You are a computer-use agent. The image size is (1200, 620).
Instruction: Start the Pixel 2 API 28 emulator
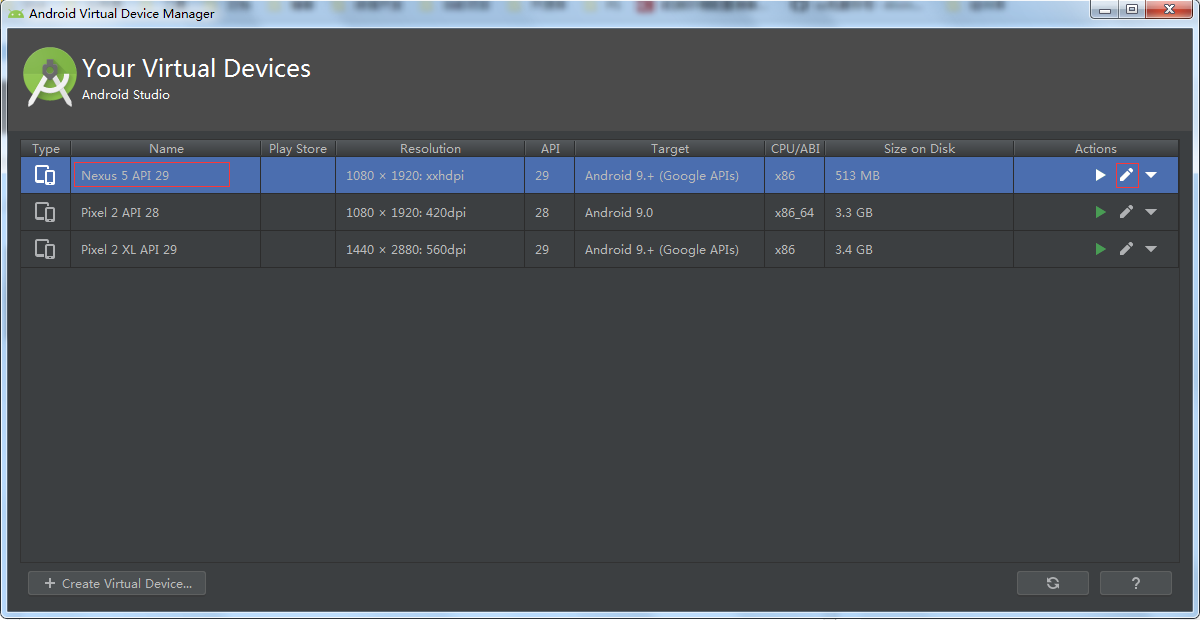pyautogui.click(x=1100, y=212)
